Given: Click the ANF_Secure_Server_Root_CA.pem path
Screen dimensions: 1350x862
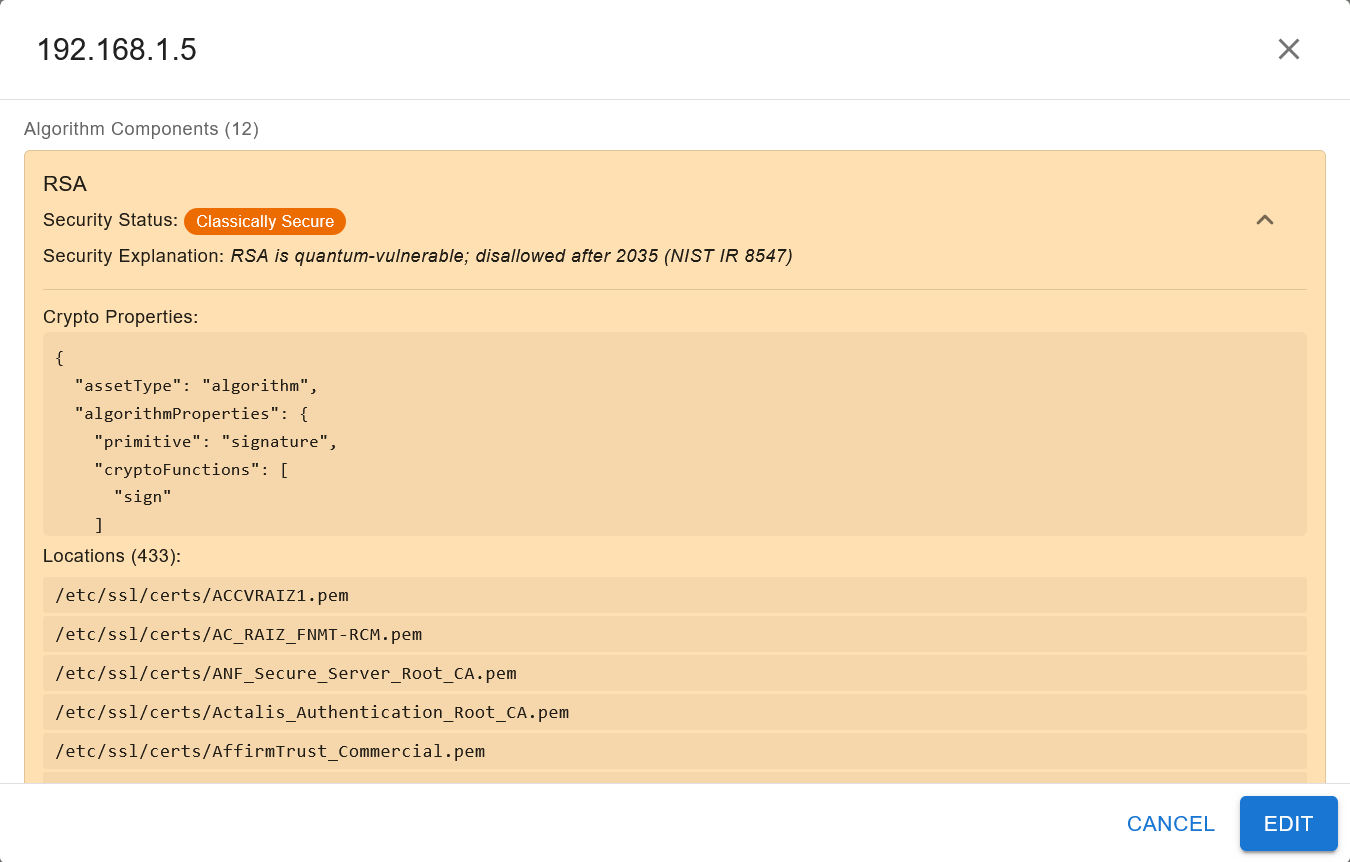Looking at the screenshot, I should pos(286,673).
